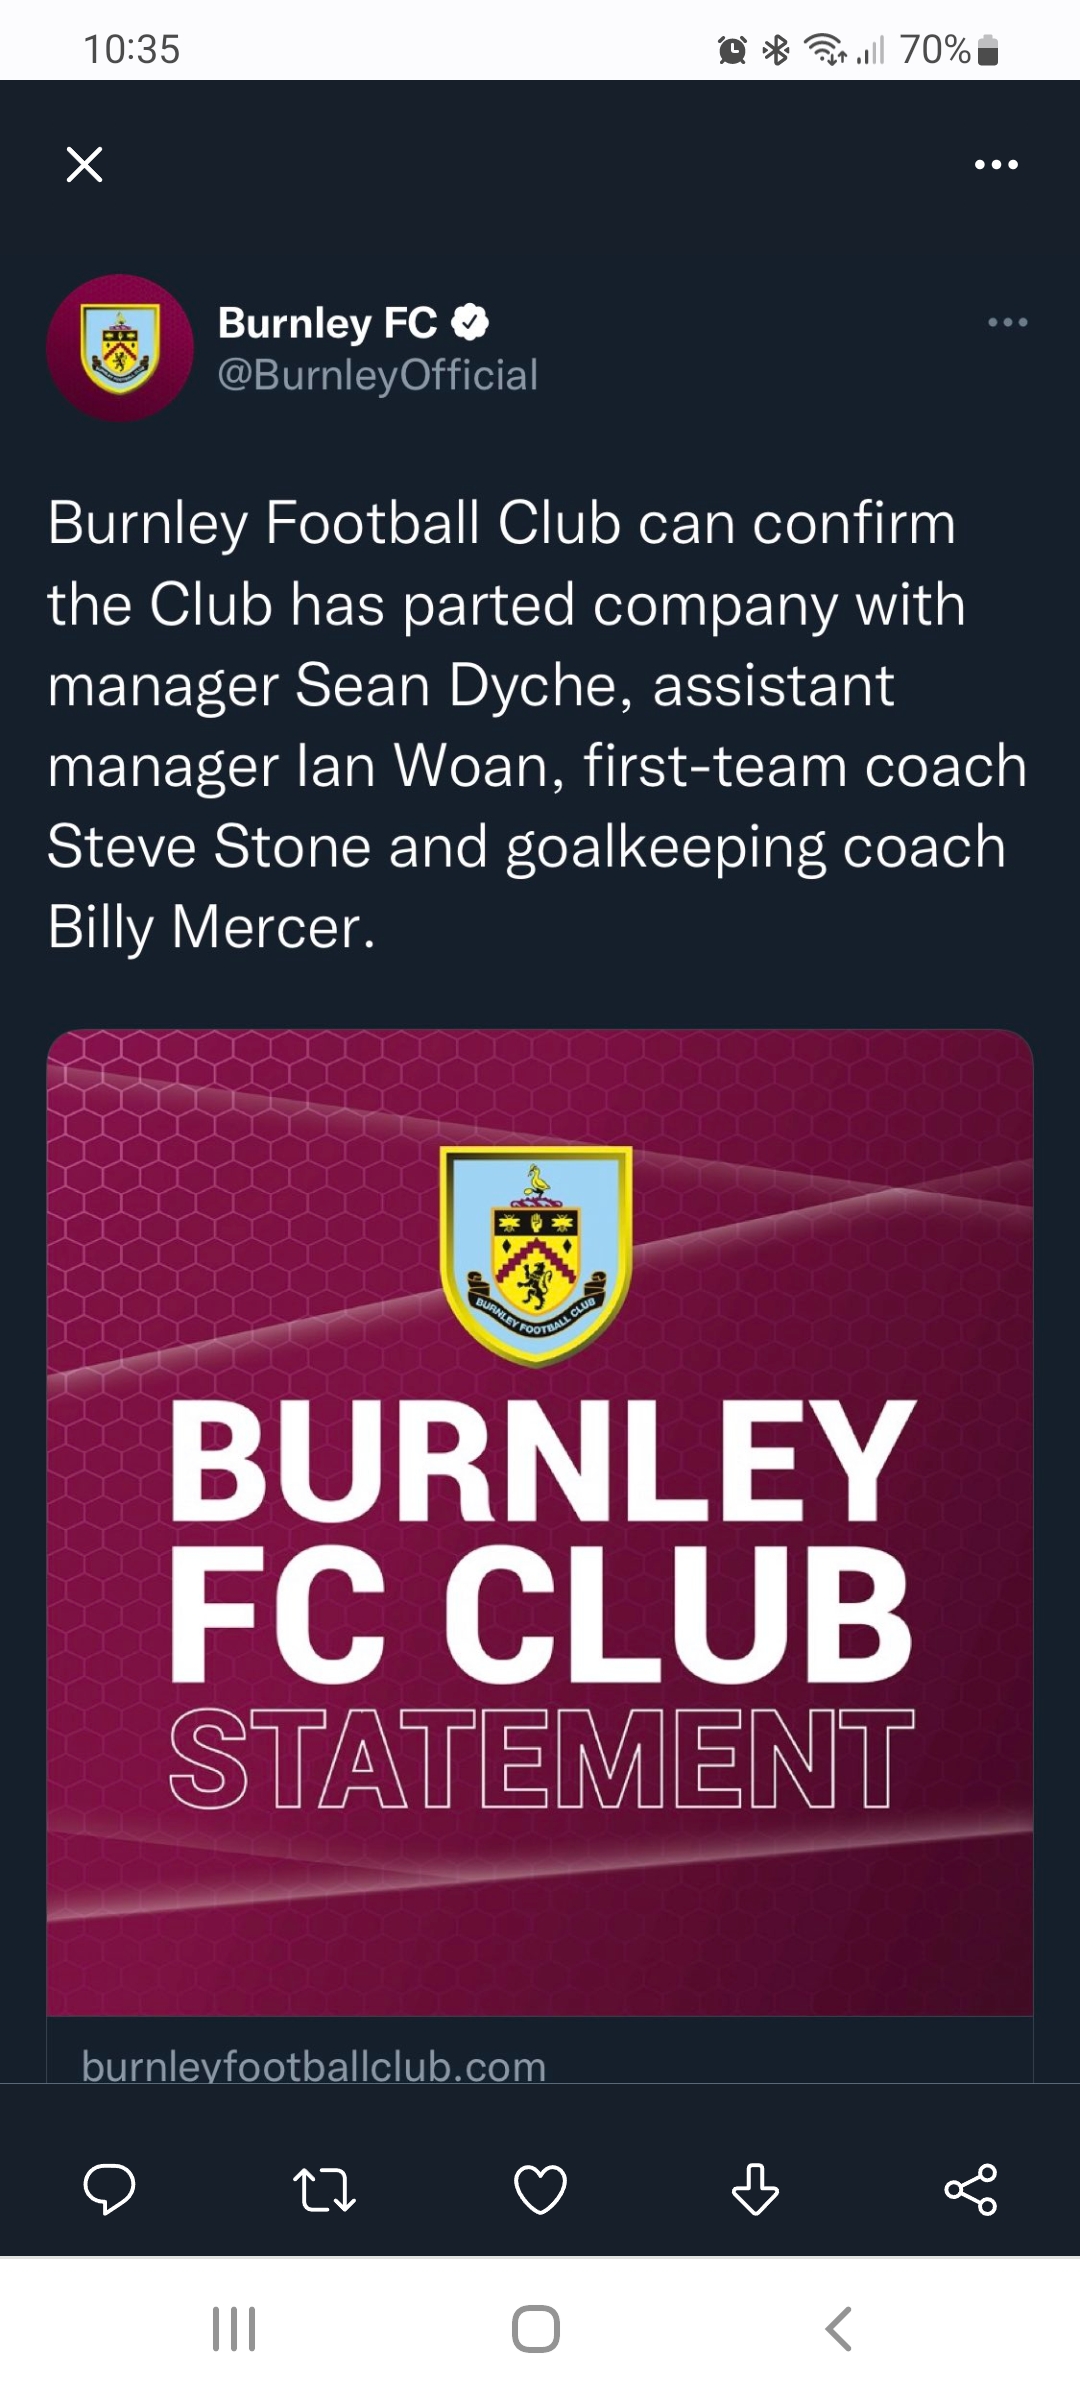1080x2400 pixels.
Task: Tap the Android recent apps button
Action: (x=234, y=2329)
